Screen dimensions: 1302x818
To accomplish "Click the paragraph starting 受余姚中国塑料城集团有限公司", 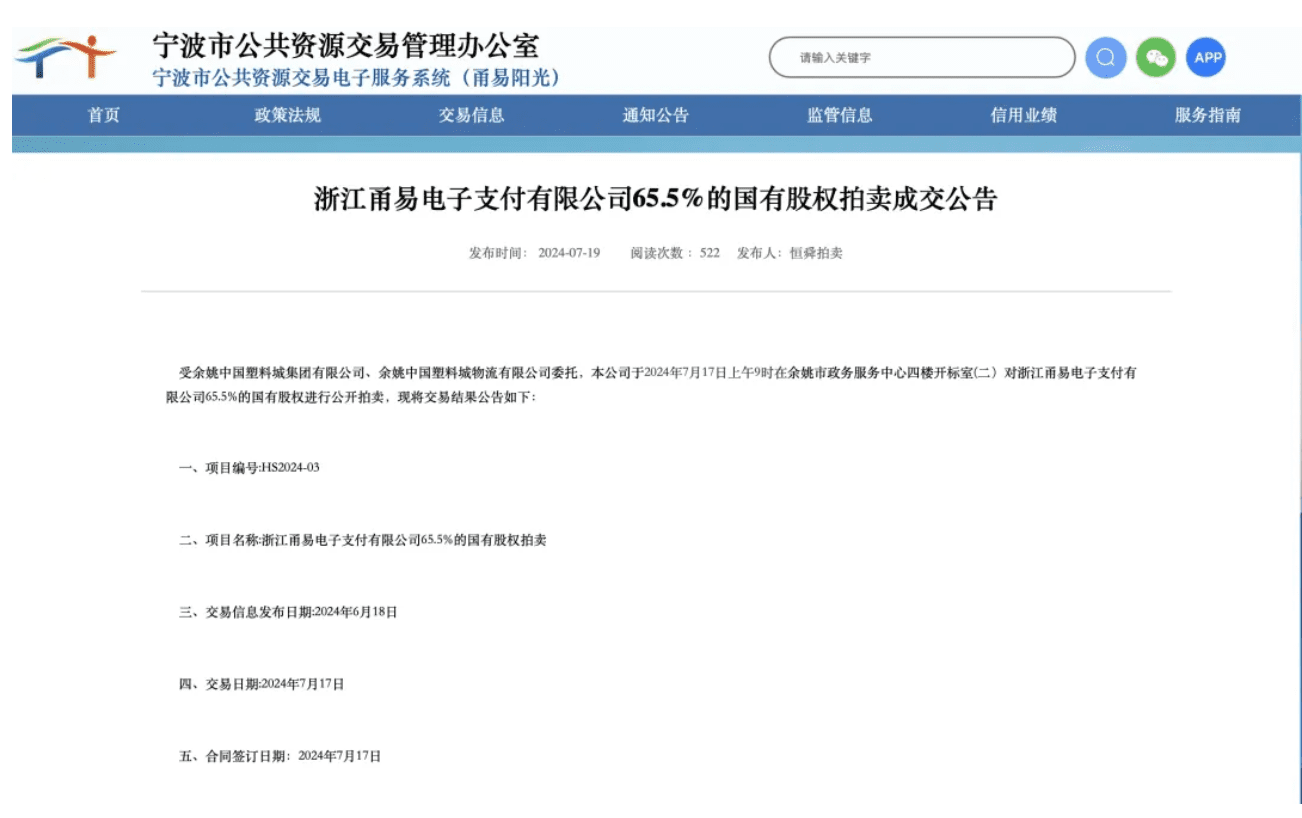I will 652,385.
